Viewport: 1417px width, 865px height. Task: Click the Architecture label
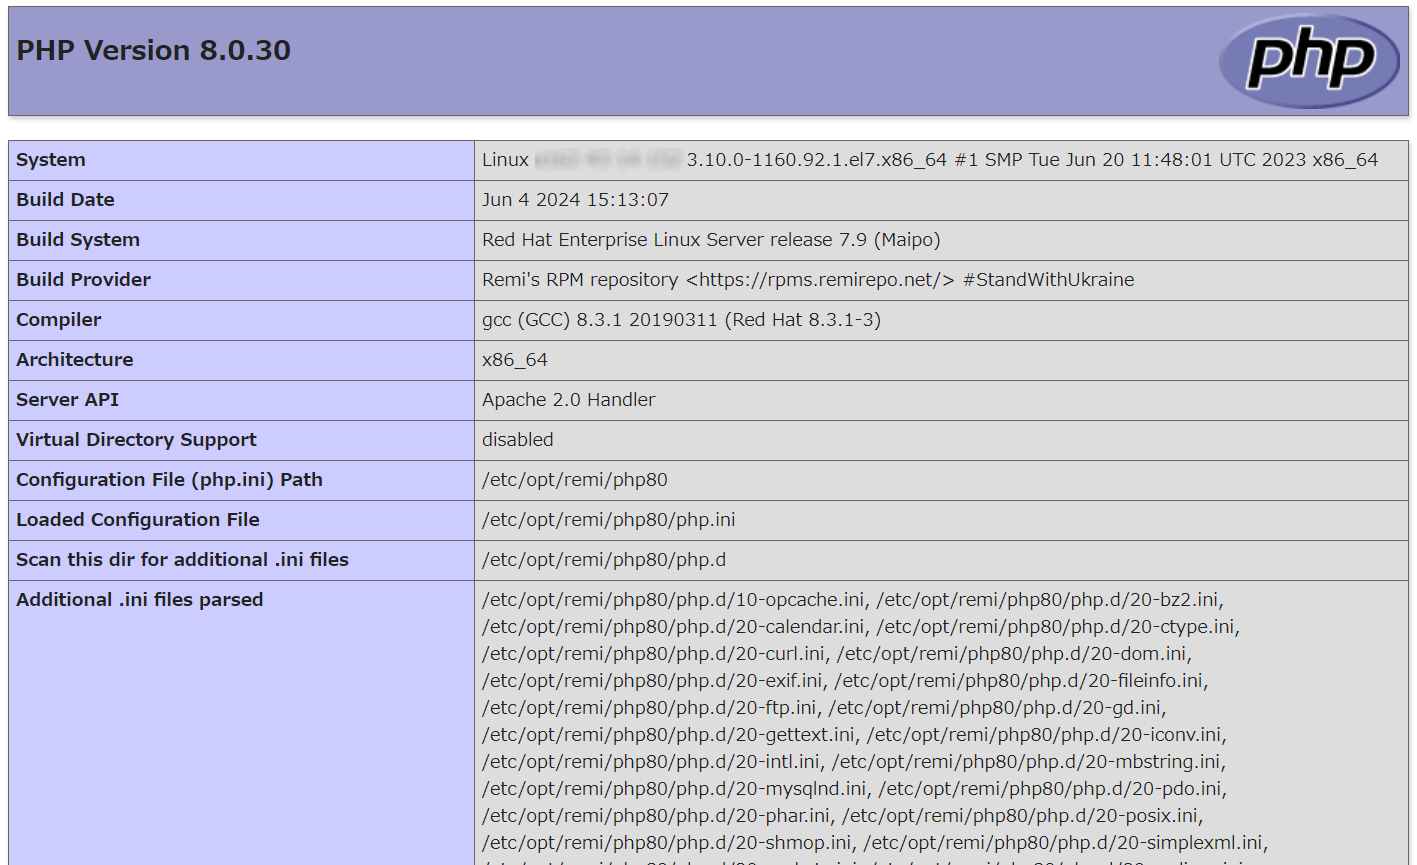(x=75, y=360)
